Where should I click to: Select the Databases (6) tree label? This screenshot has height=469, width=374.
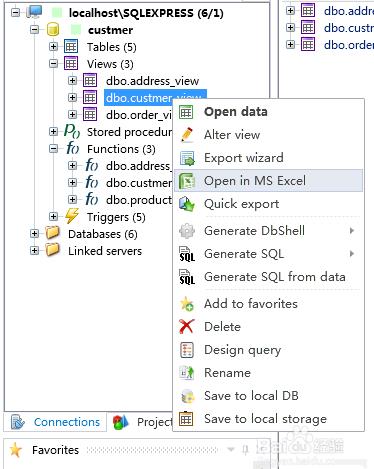103,234
